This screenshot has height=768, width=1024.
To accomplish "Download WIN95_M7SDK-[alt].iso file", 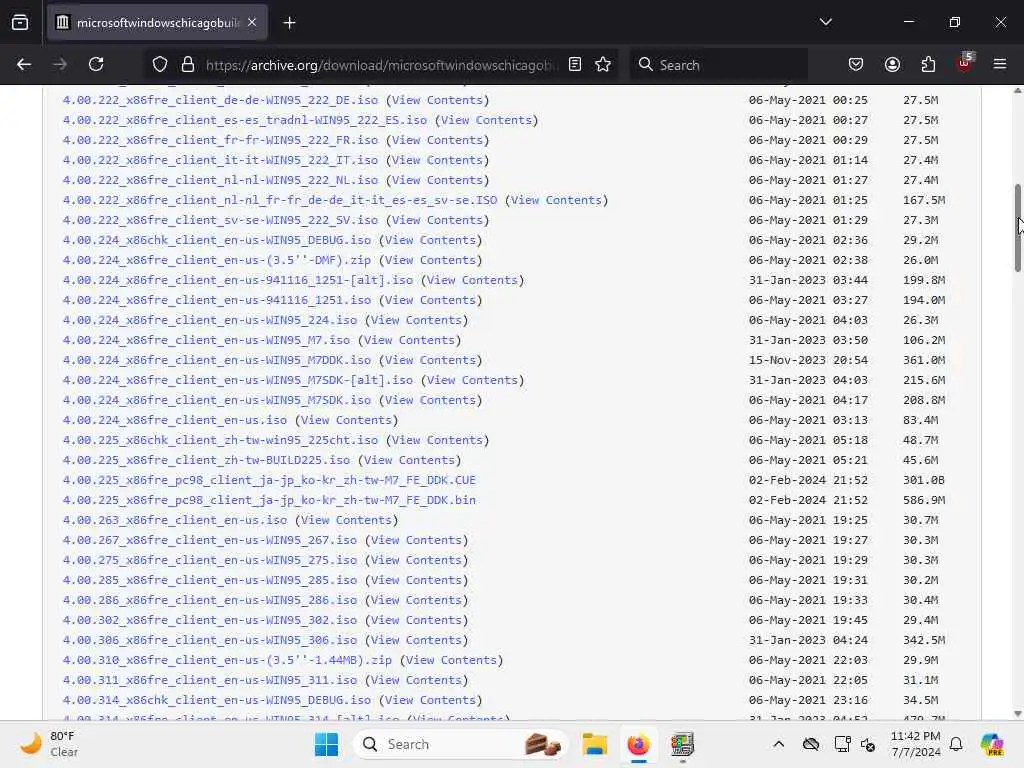I will coord(238,380).
